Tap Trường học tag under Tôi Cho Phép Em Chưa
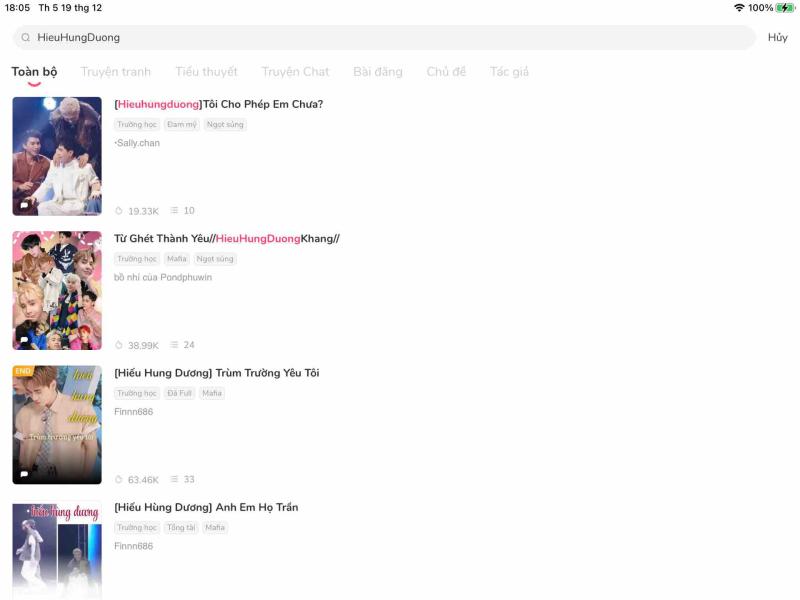Viewport: 800px width, 600px height. coord(137,124)
